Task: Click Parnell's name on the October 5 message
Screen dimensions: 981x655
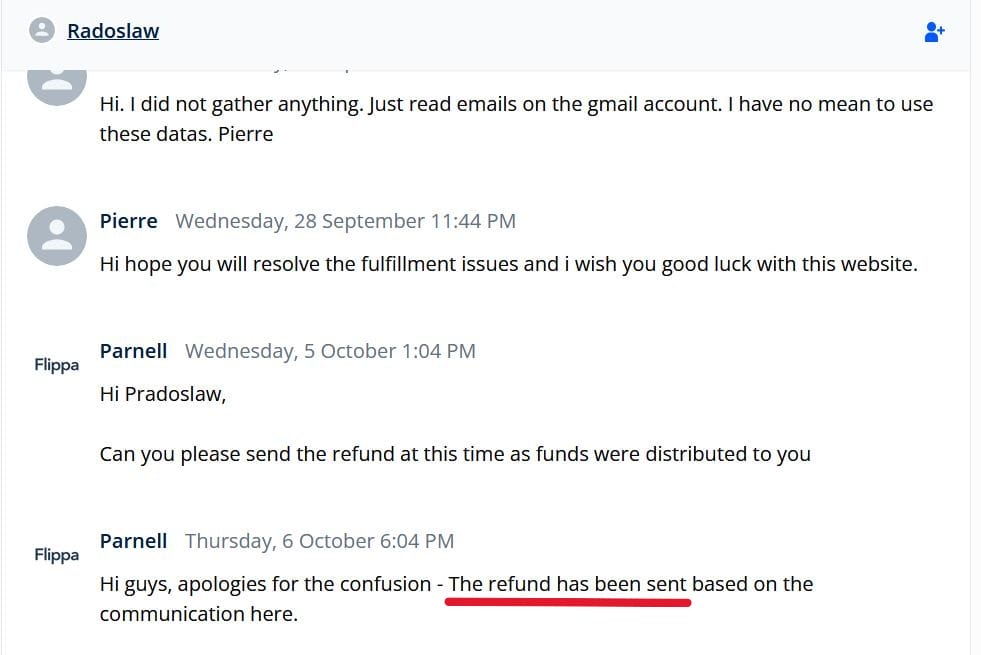Action: [x=133, y=350]
